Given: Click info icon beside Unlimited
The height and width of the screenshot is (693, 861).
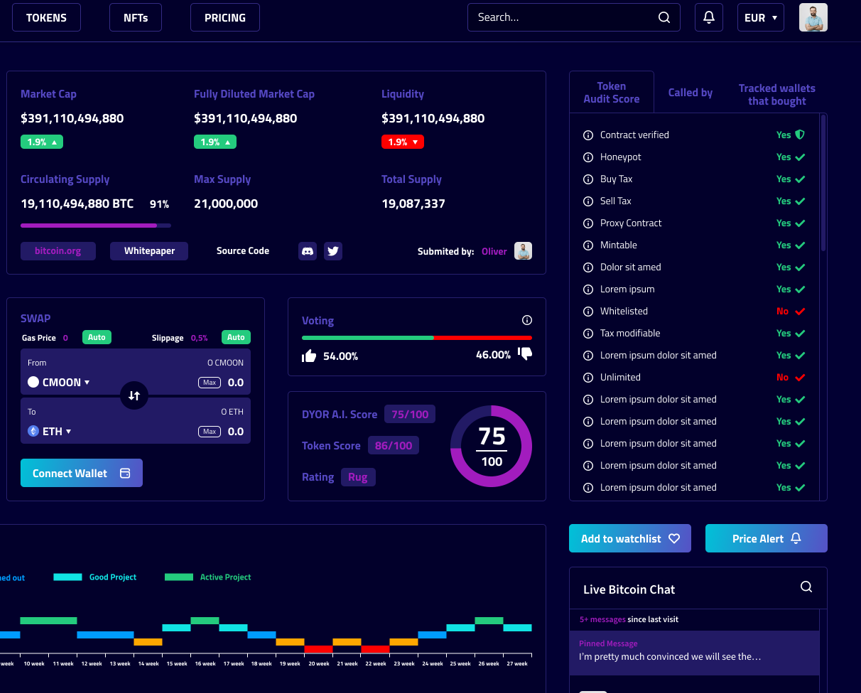Looking at the screenshot, I should (x=588, y=378).
